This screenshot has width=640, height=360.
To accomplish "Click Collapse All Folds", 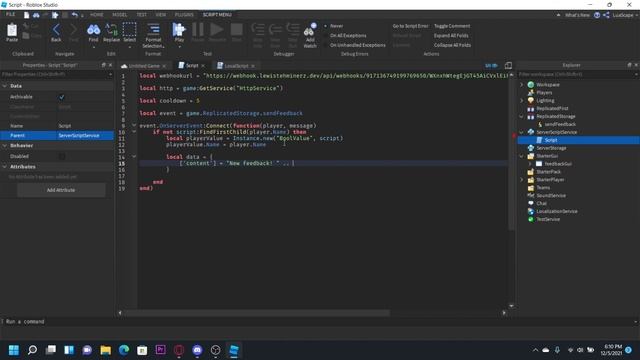I will point(452,45).
